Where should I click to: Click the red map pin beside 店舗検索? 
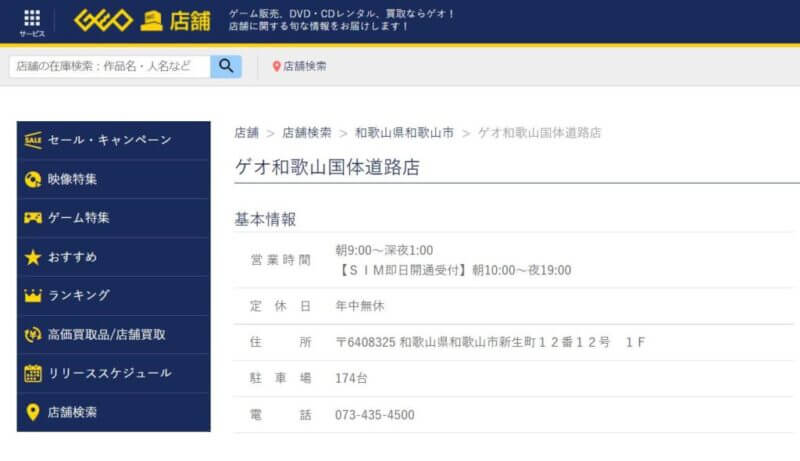(277, 66)
